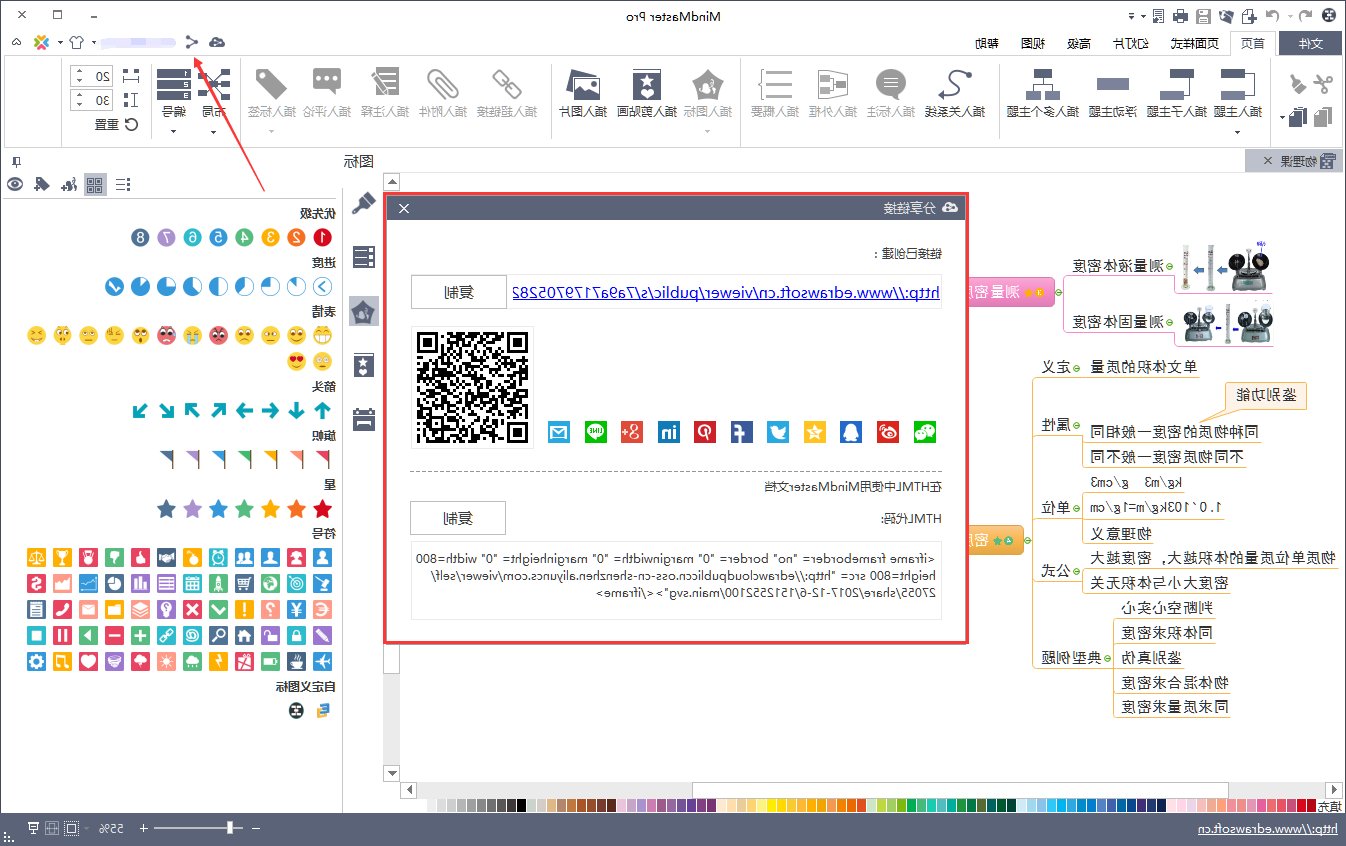
Task: Click the share icon in the title bar
Action: (x=191, y=42)
